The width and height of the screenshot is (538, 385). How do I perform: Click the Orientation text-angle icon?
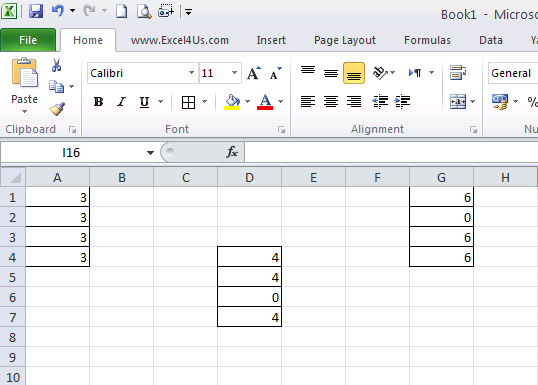point(380,73)
